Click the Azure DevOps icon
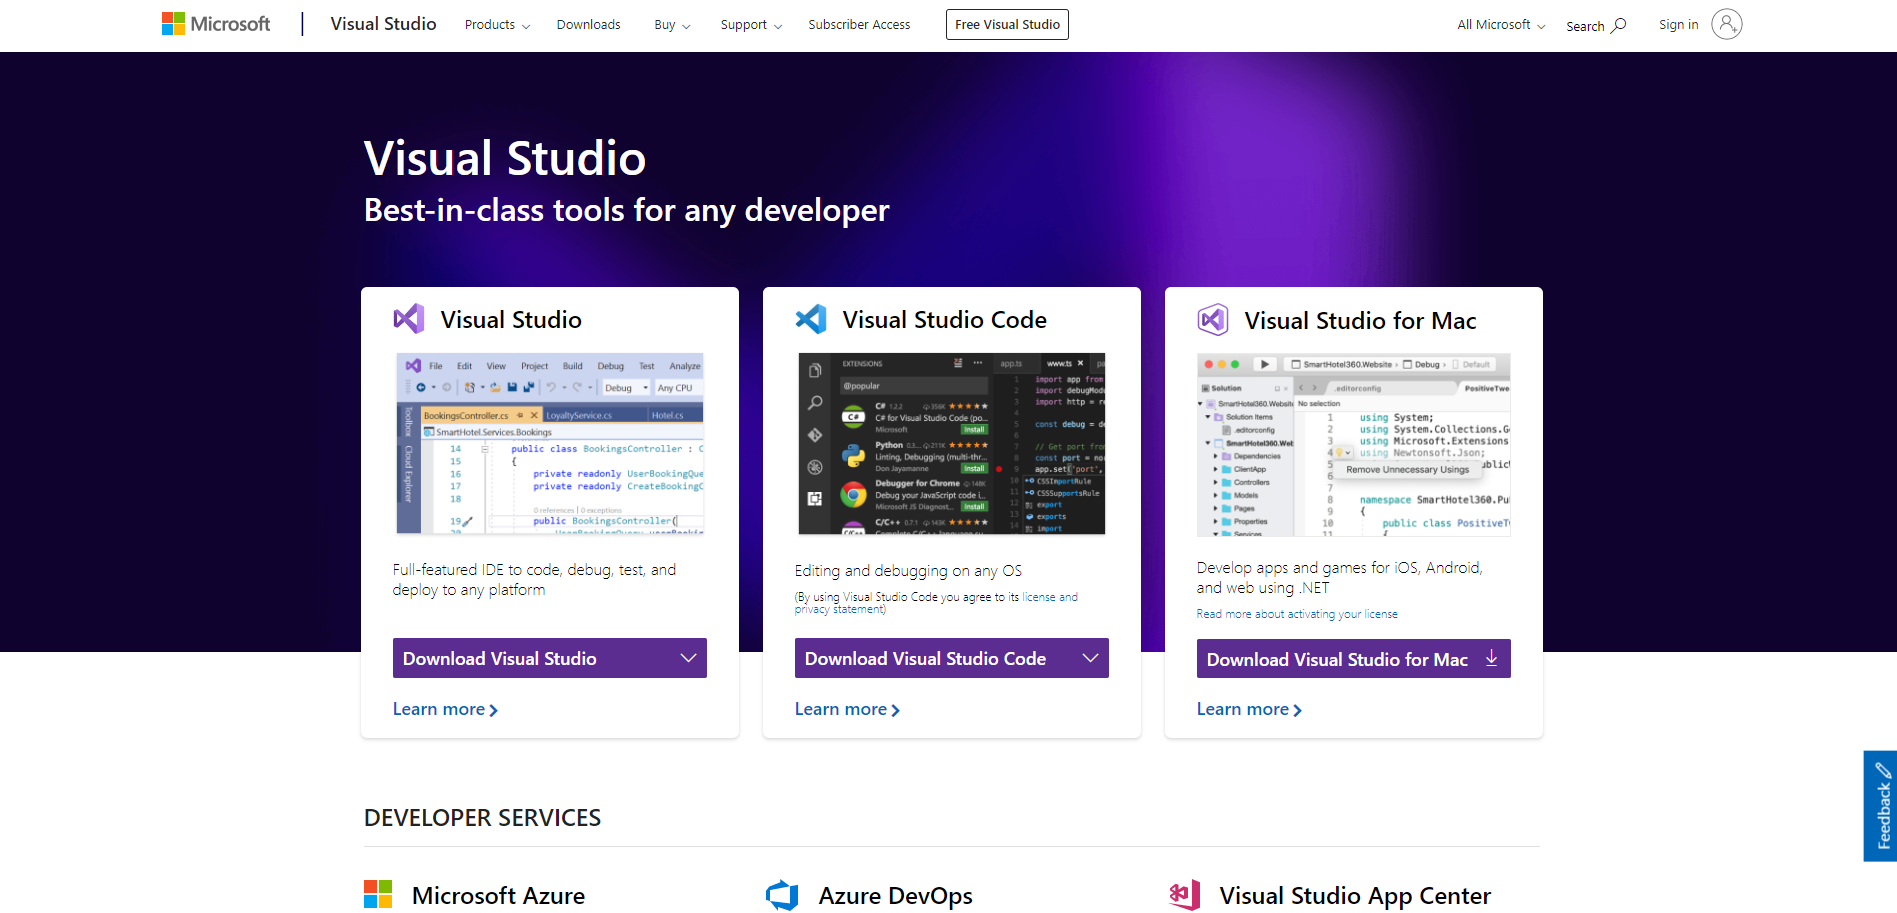 (782, 895)
